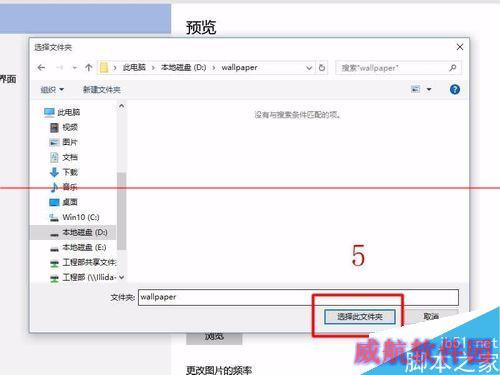Viewport: 500px width, 375px height.
Task: Select 本地磁盘 (D:) breadcrumb segment
Action: [184, 68]
